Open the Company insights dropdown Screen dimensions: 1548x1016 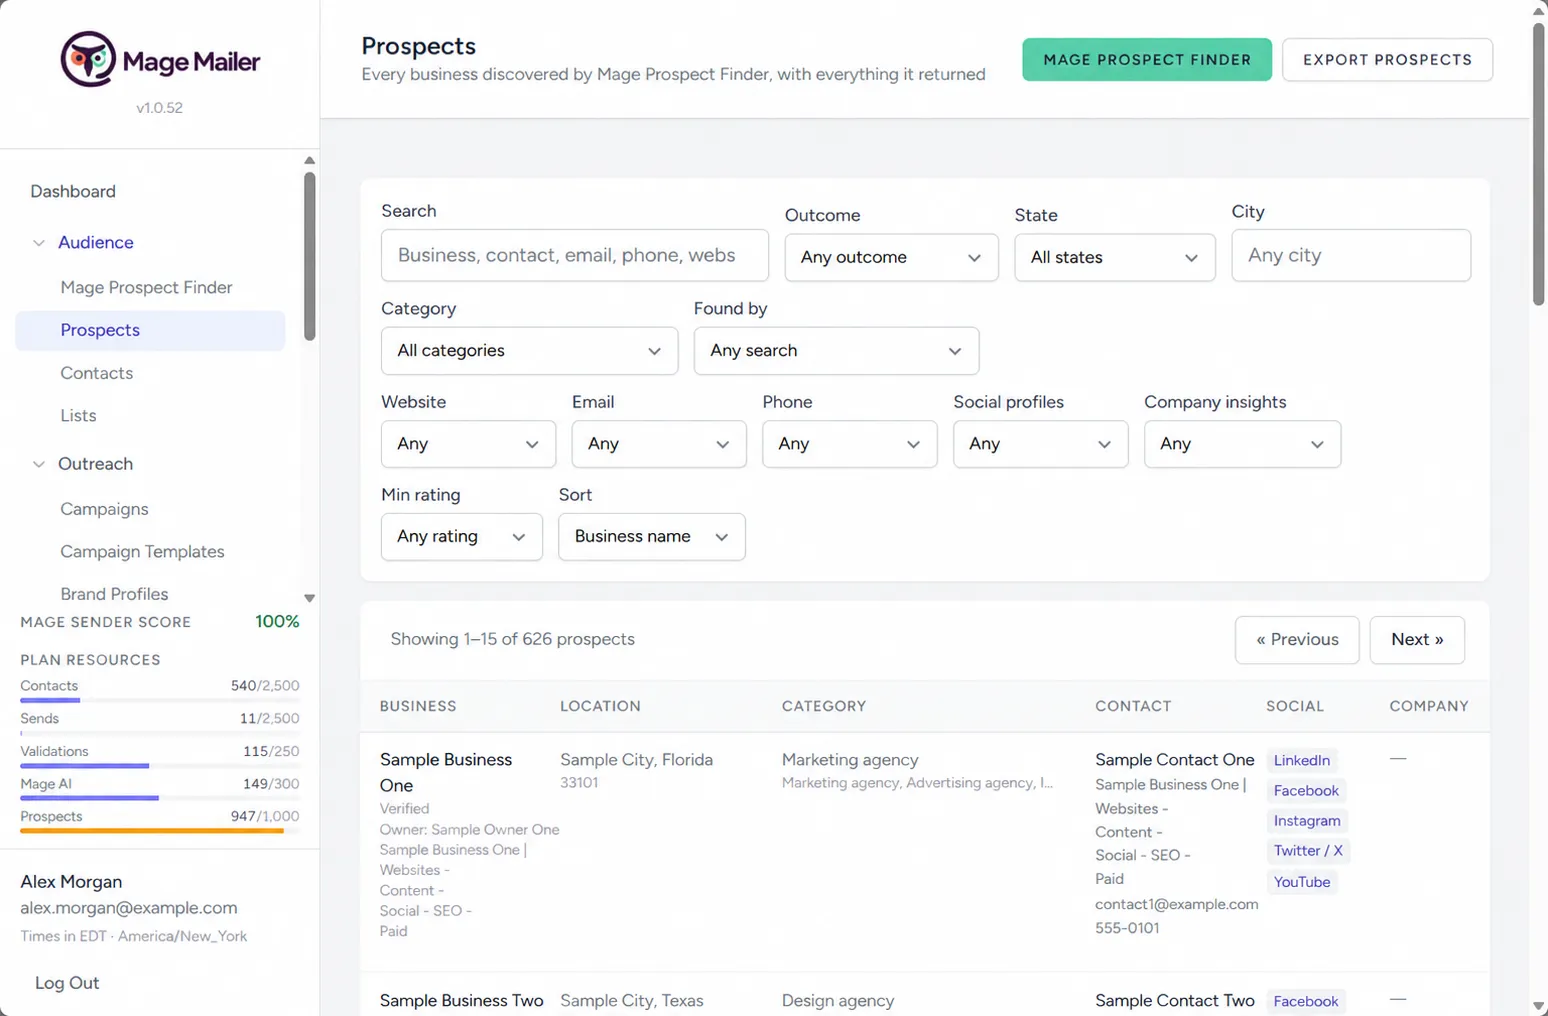pos(1242,444)
